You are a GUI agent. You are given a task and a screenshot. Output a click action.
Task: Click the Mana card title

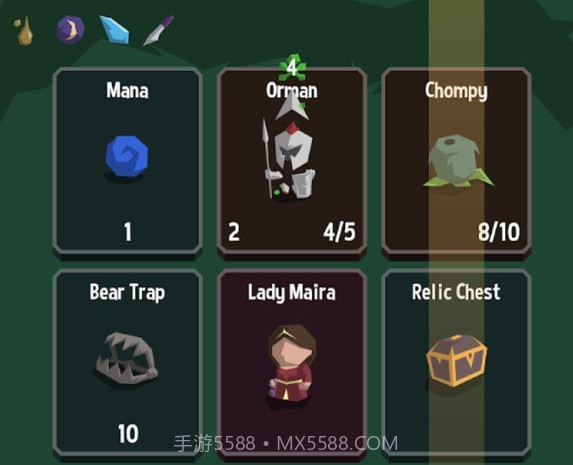[127, 90]
